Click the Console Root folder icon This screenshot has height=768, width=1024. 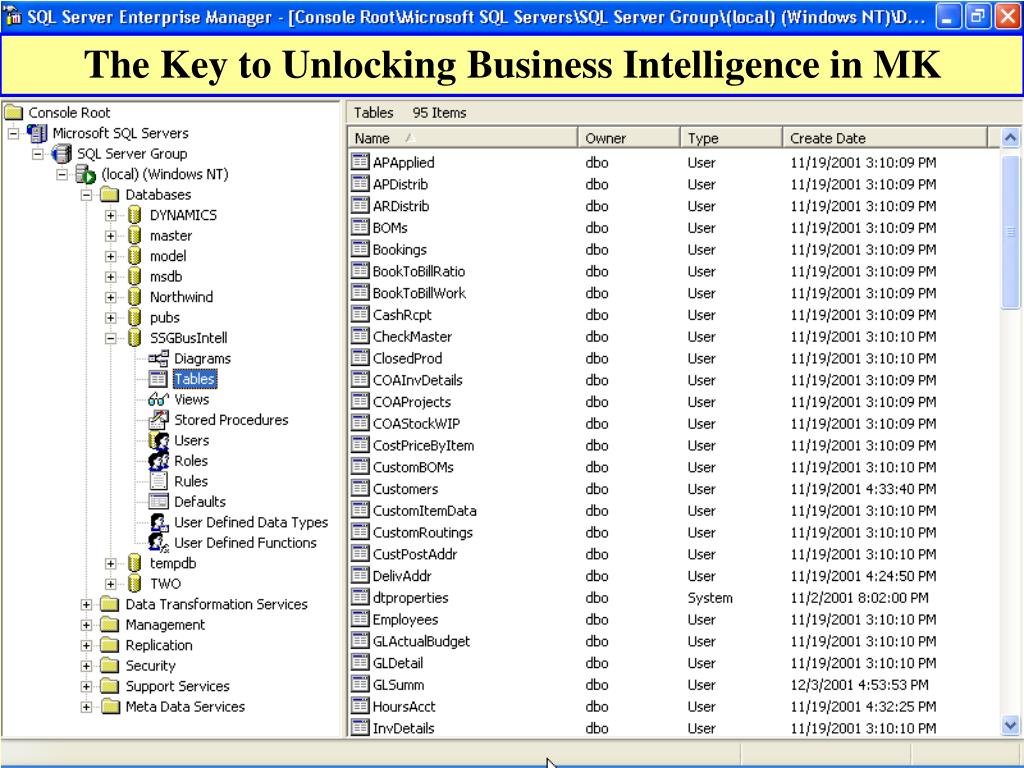[x=14, y=113]
